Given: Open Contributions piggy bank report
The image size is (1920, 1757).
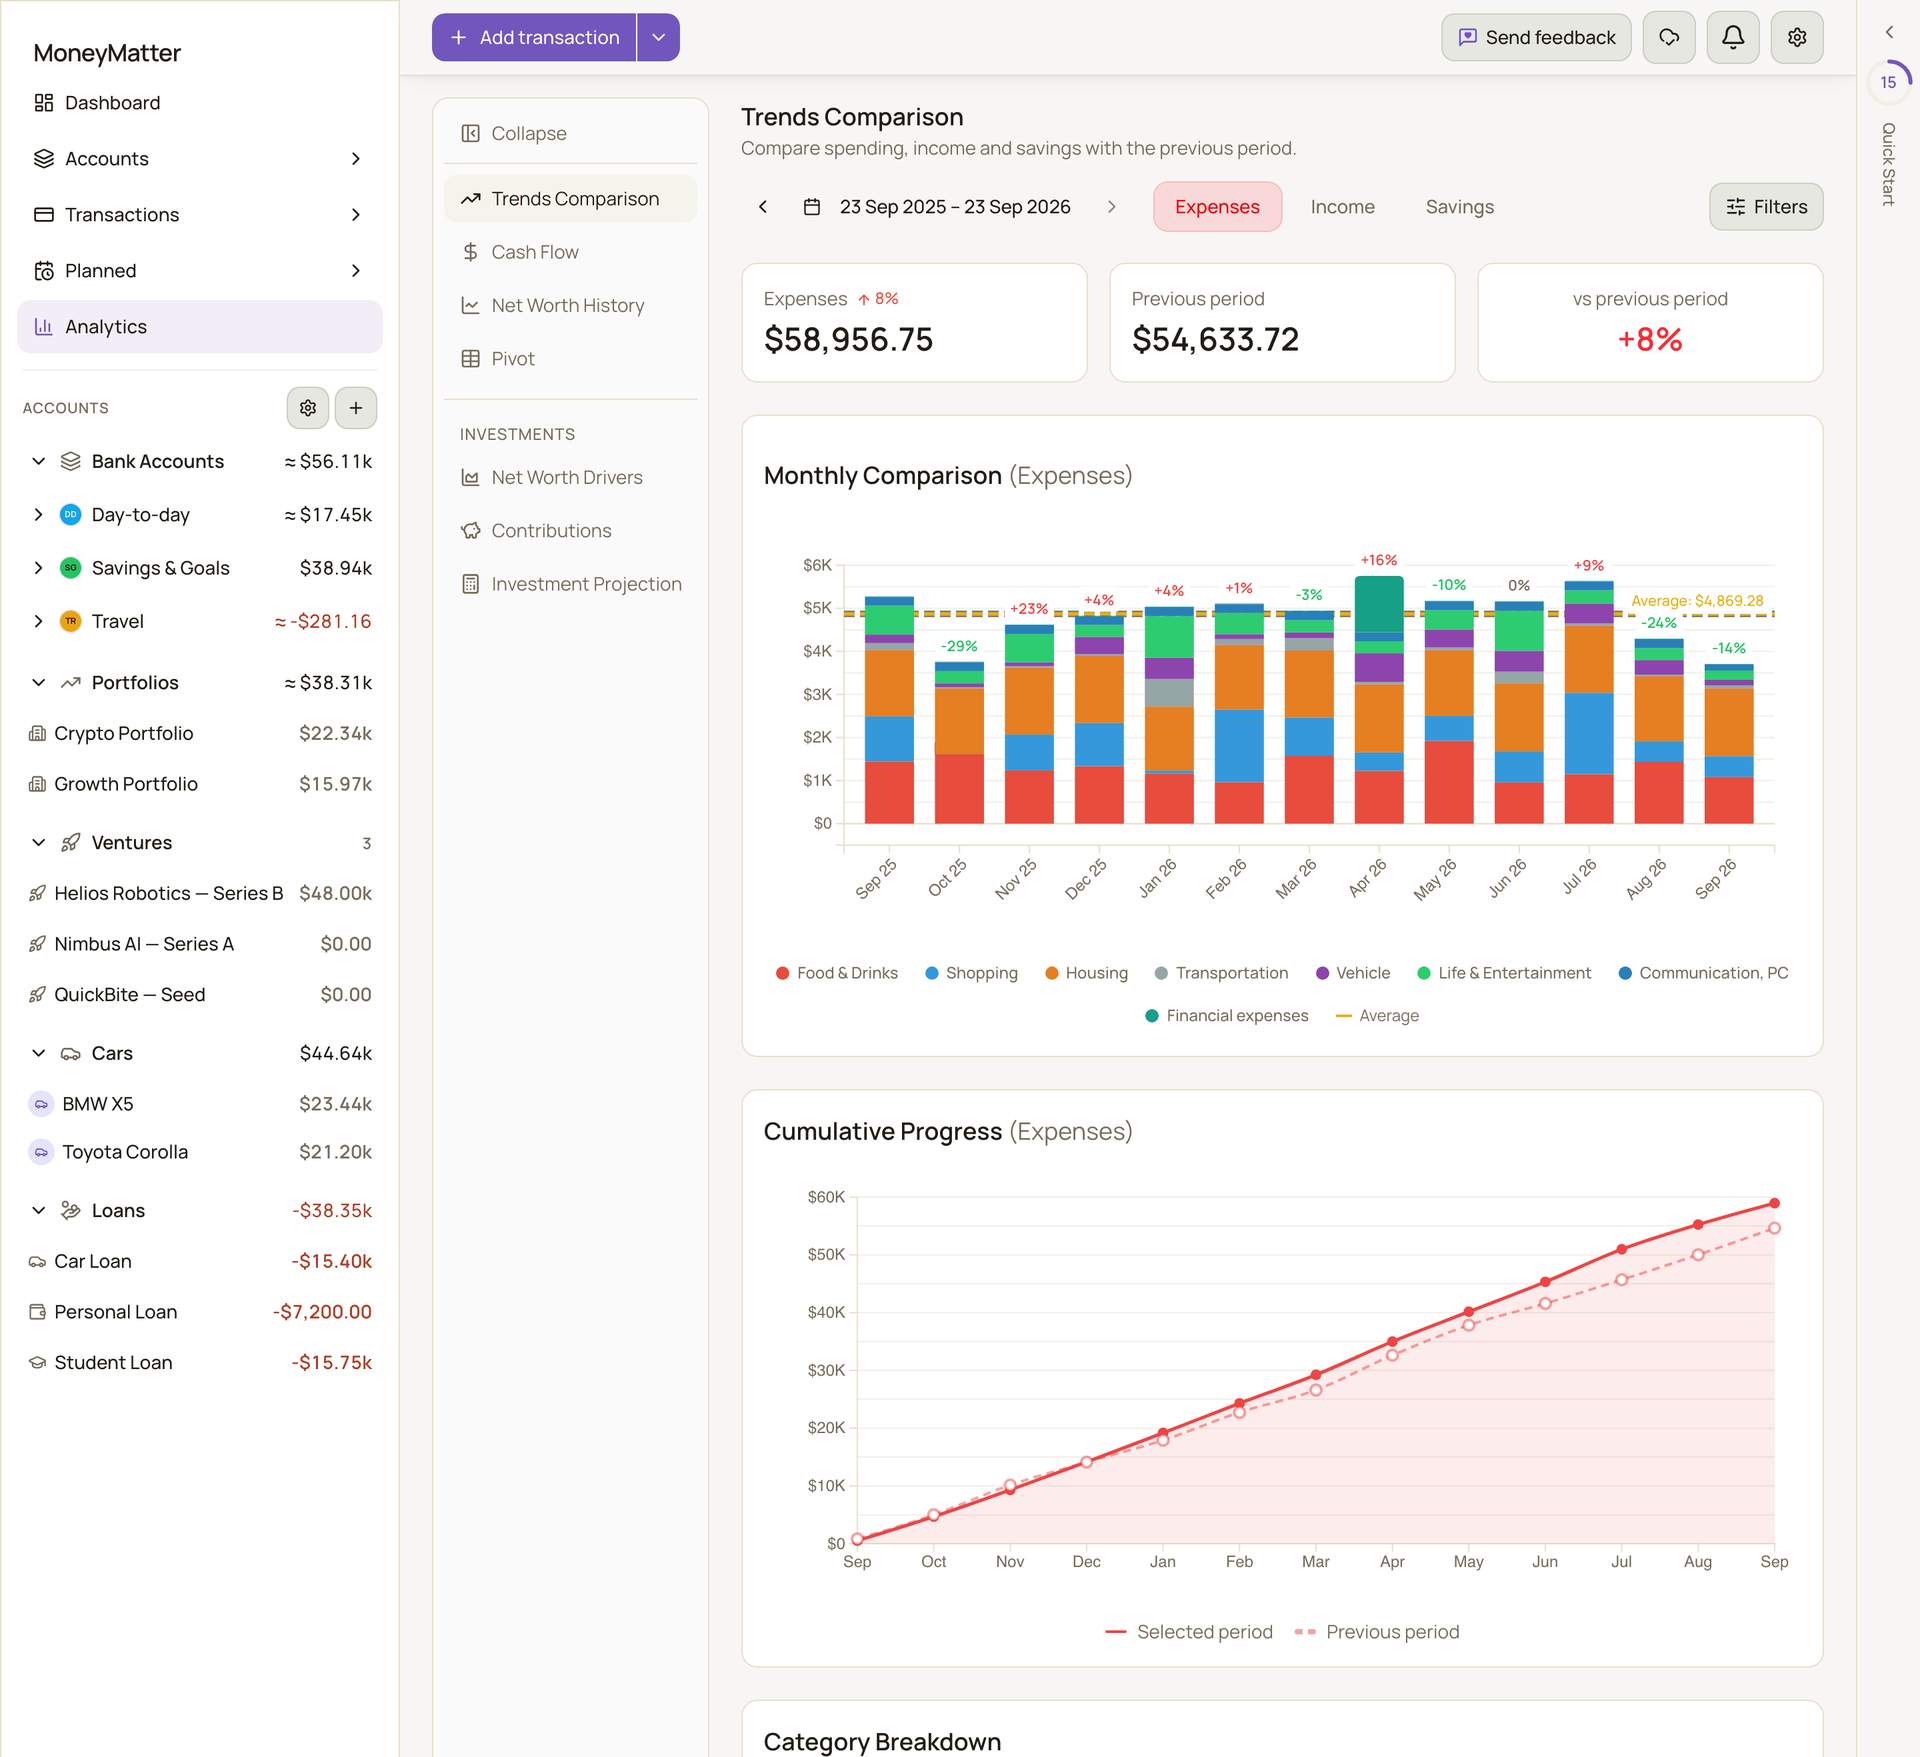Looking at the screenshot, I should (570, 531).
